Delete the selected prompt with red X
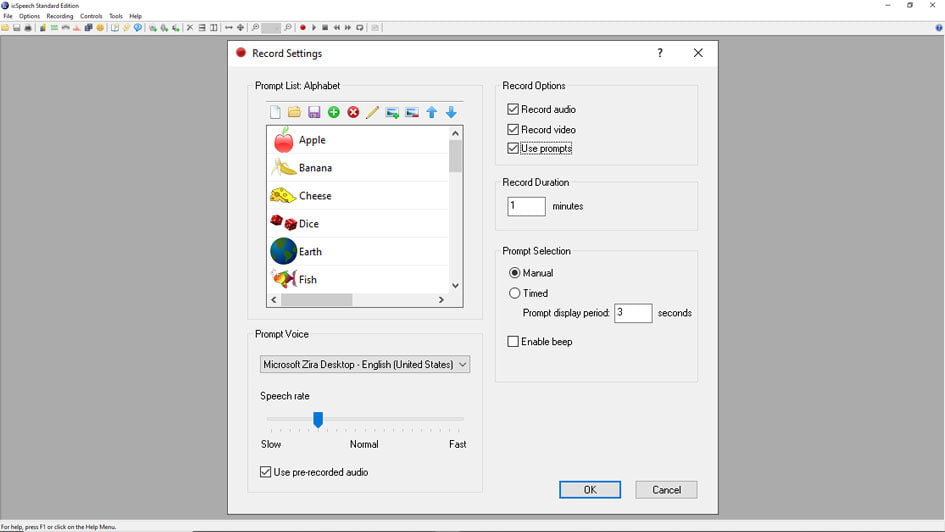Viewport: 945px width, 532px height. (353, 112)
